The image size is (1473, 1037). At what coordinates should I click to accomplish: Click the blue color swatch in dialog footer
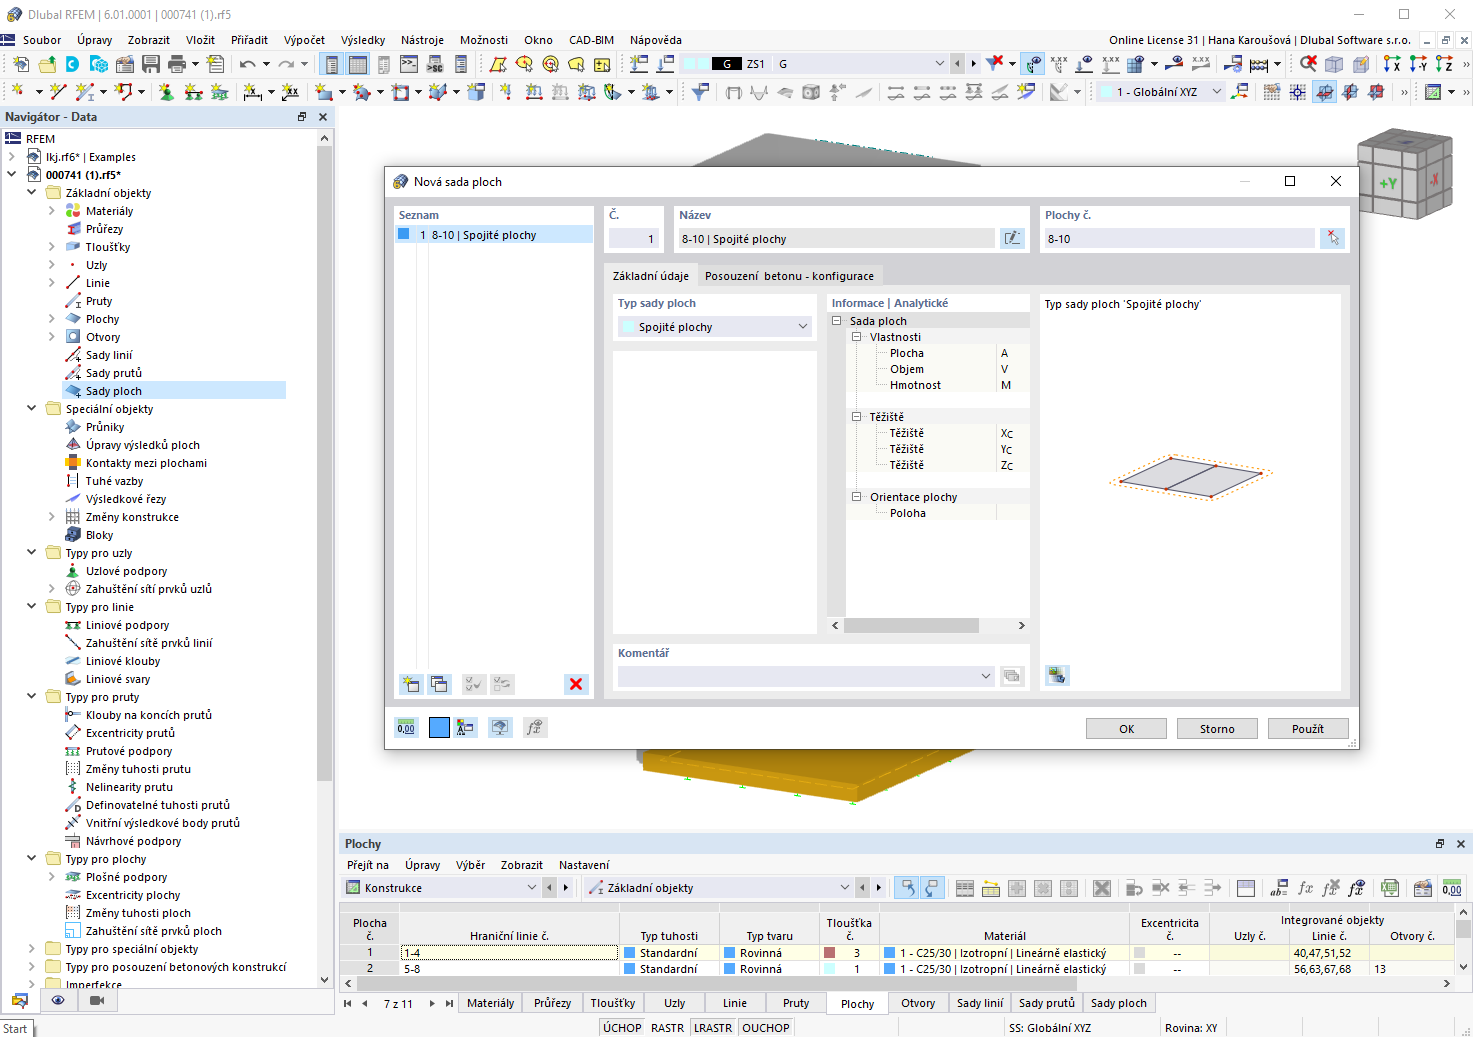pos(439,728)
